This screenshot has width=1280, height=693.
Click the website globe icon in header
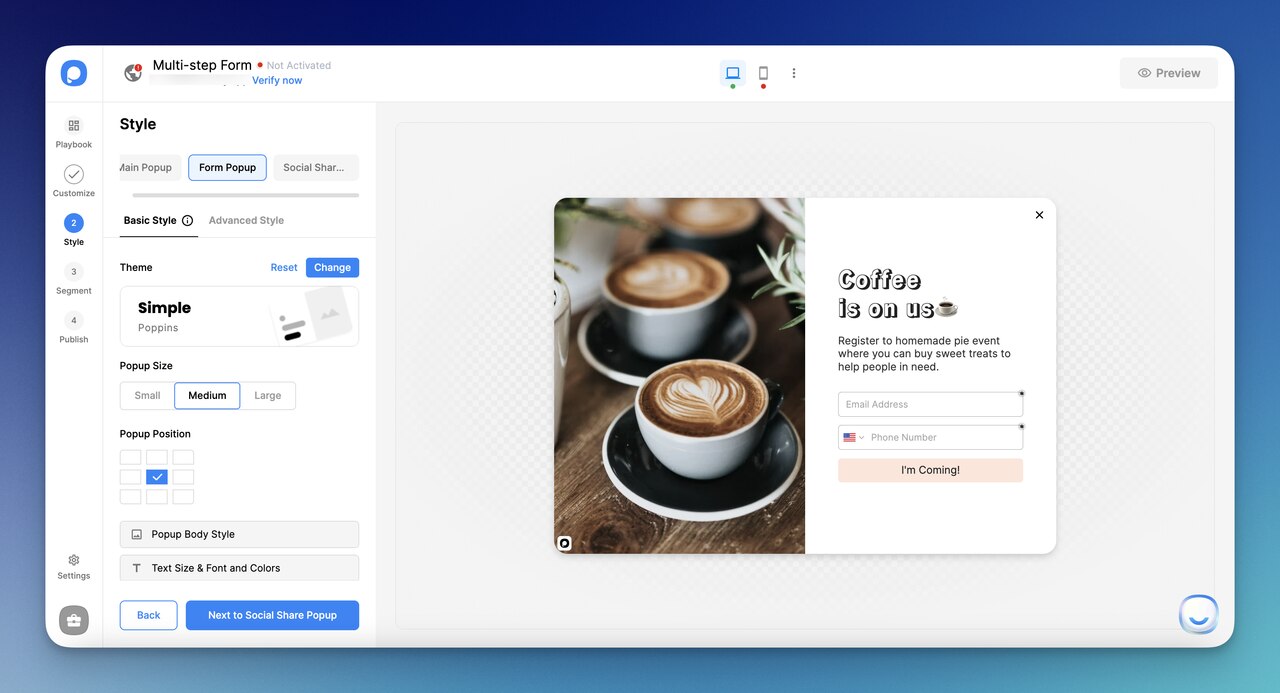point(132,73)
